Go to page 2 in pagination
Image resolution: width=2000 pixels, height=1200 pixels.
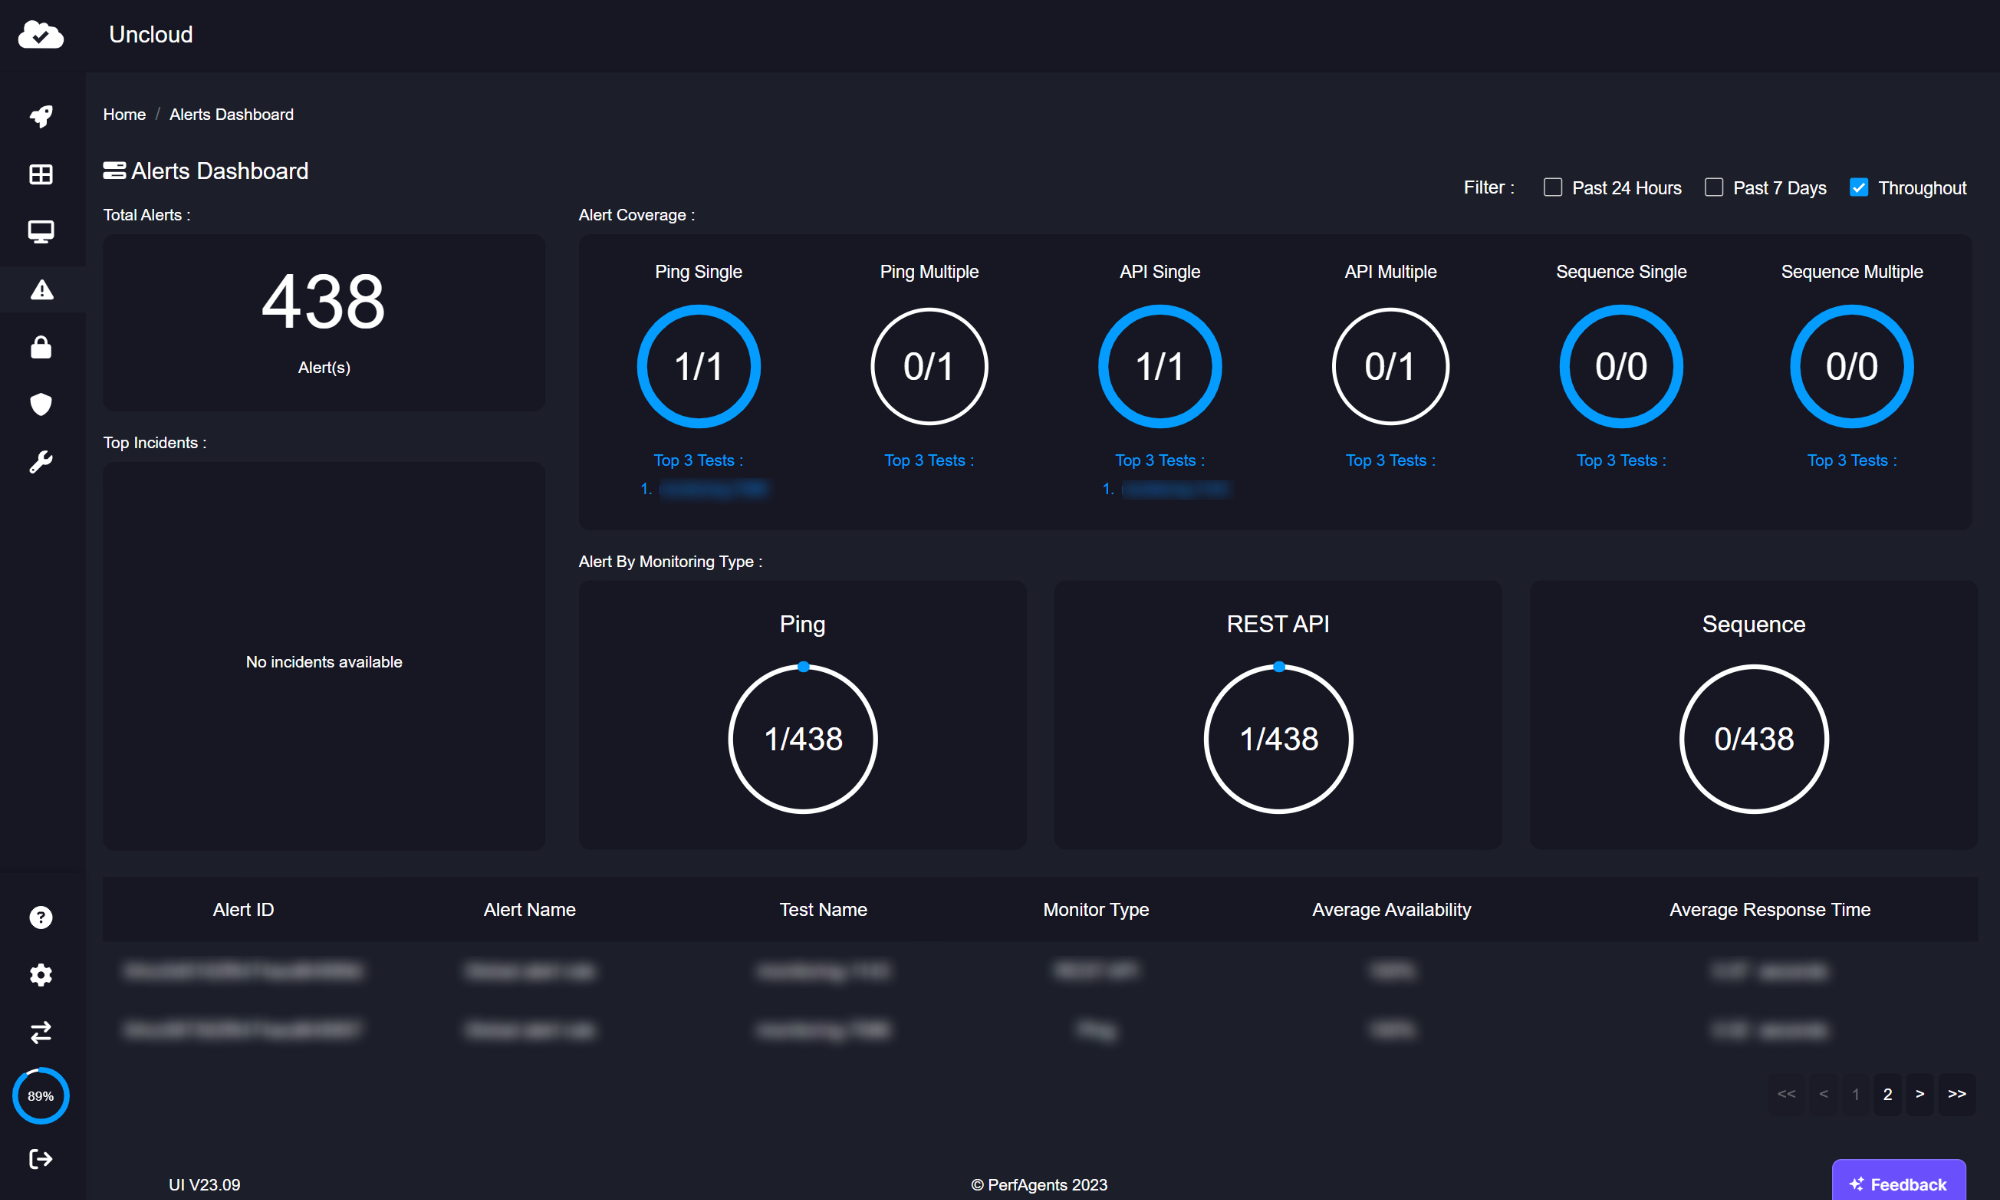point(1887,1094)
